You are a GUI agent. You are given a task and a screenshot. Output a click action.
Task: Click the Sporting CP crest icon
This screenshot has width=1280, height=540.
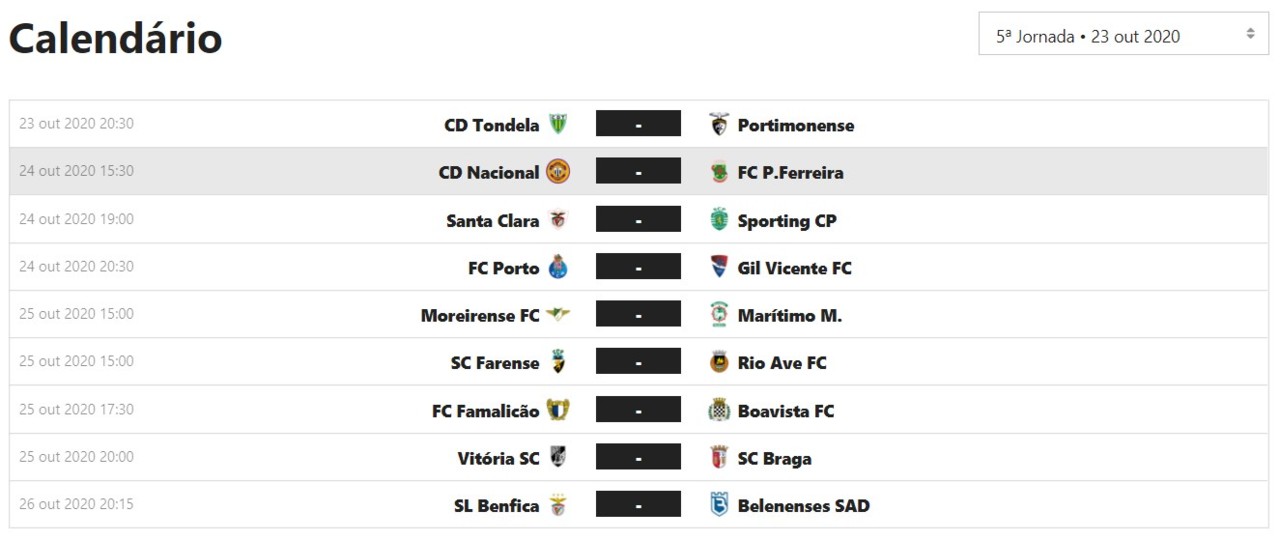719,220
